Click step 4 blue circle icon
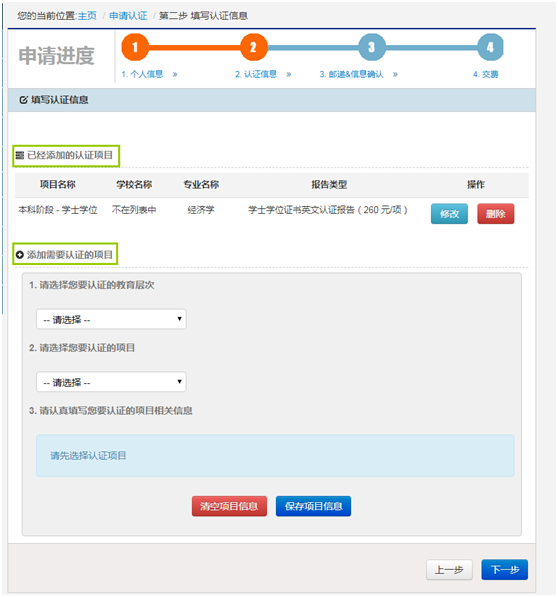558x597 pixels. click(x=490, y=47)
